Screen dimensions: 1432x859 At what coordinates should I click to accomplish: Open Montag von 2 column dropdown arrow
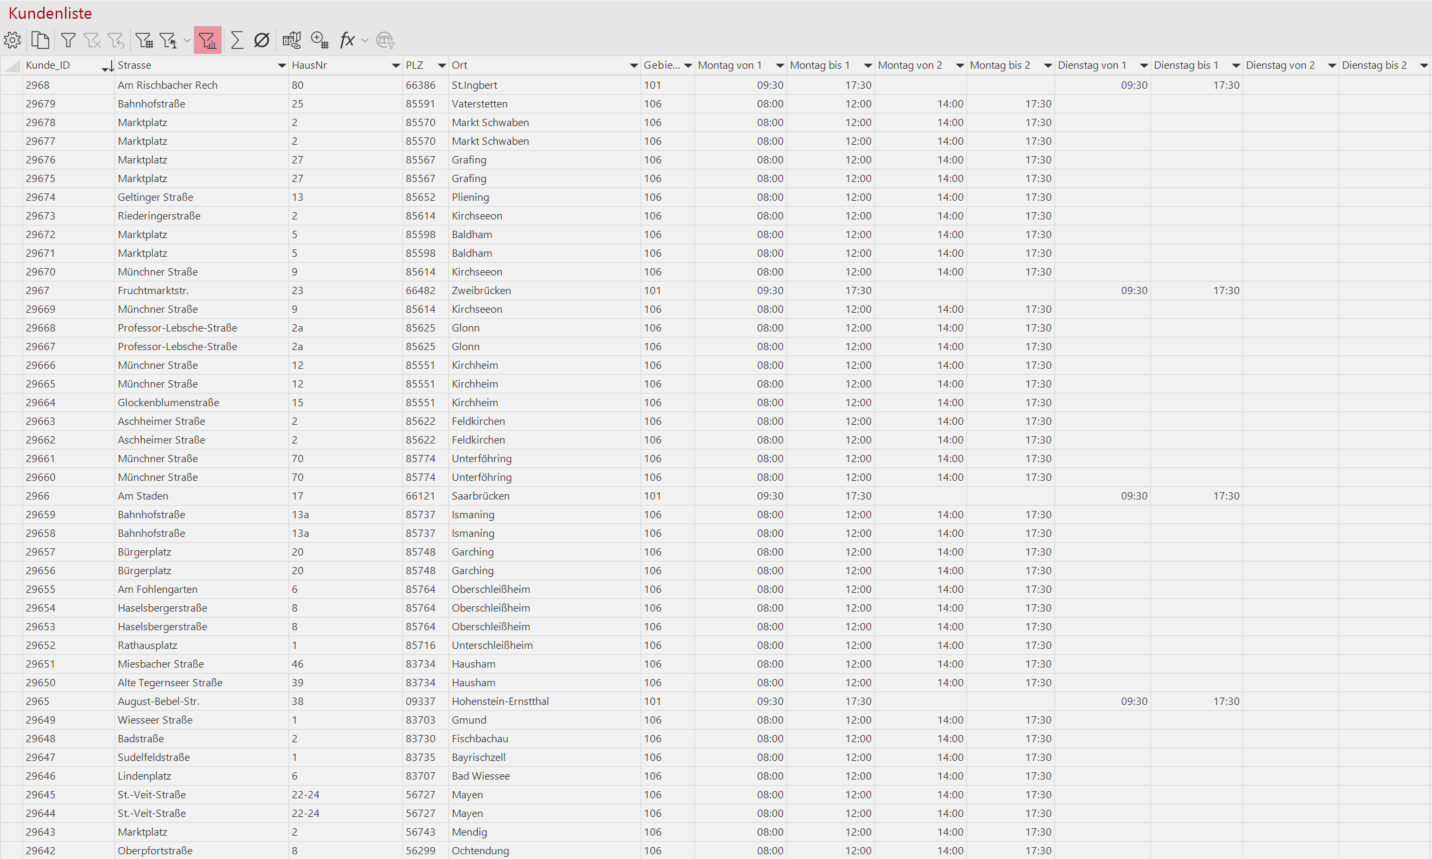[x=959, y=66]
